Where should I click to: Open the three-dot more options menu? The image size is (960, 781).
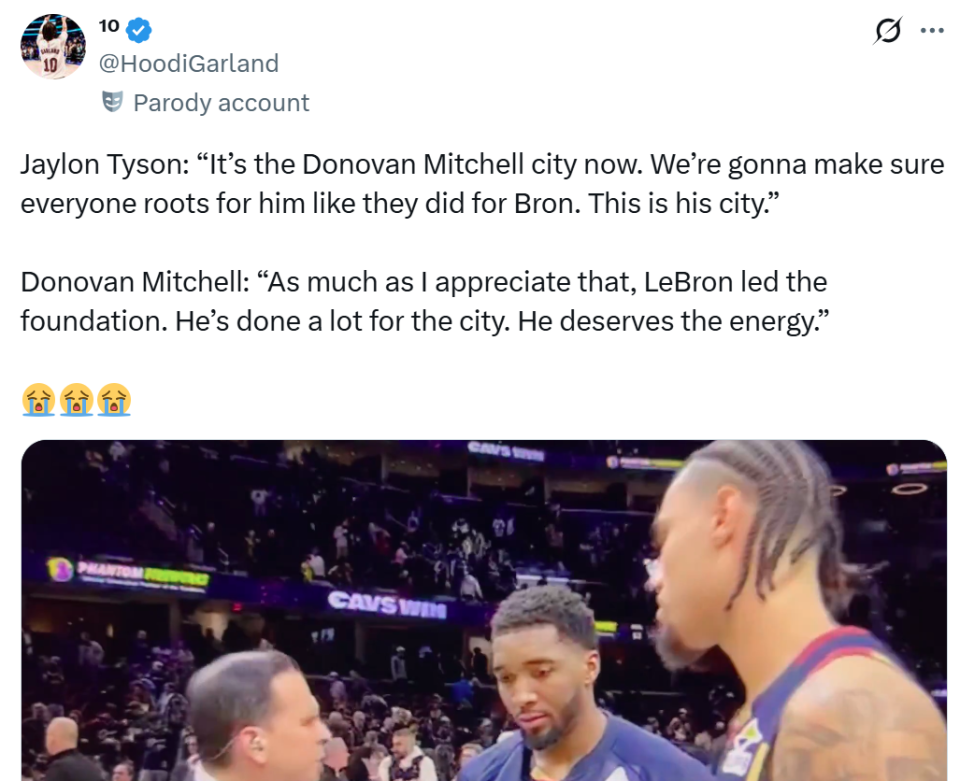(932, 31)
